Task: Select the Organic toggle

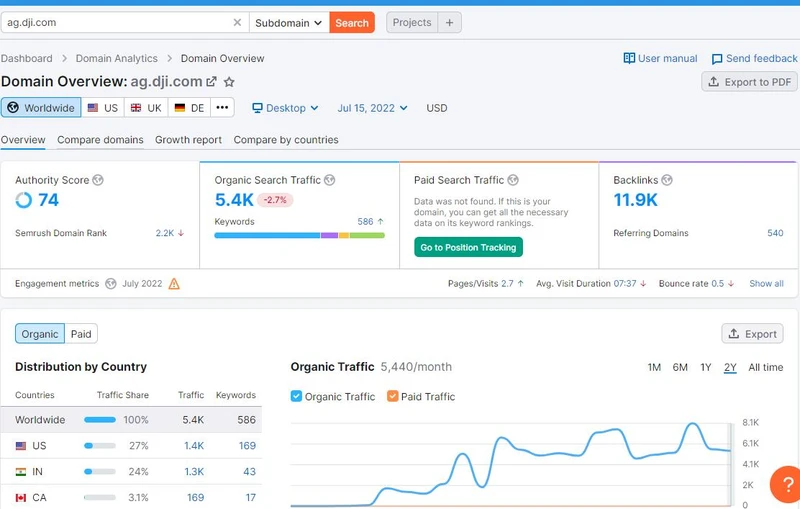Action: [x=40, y=334]
